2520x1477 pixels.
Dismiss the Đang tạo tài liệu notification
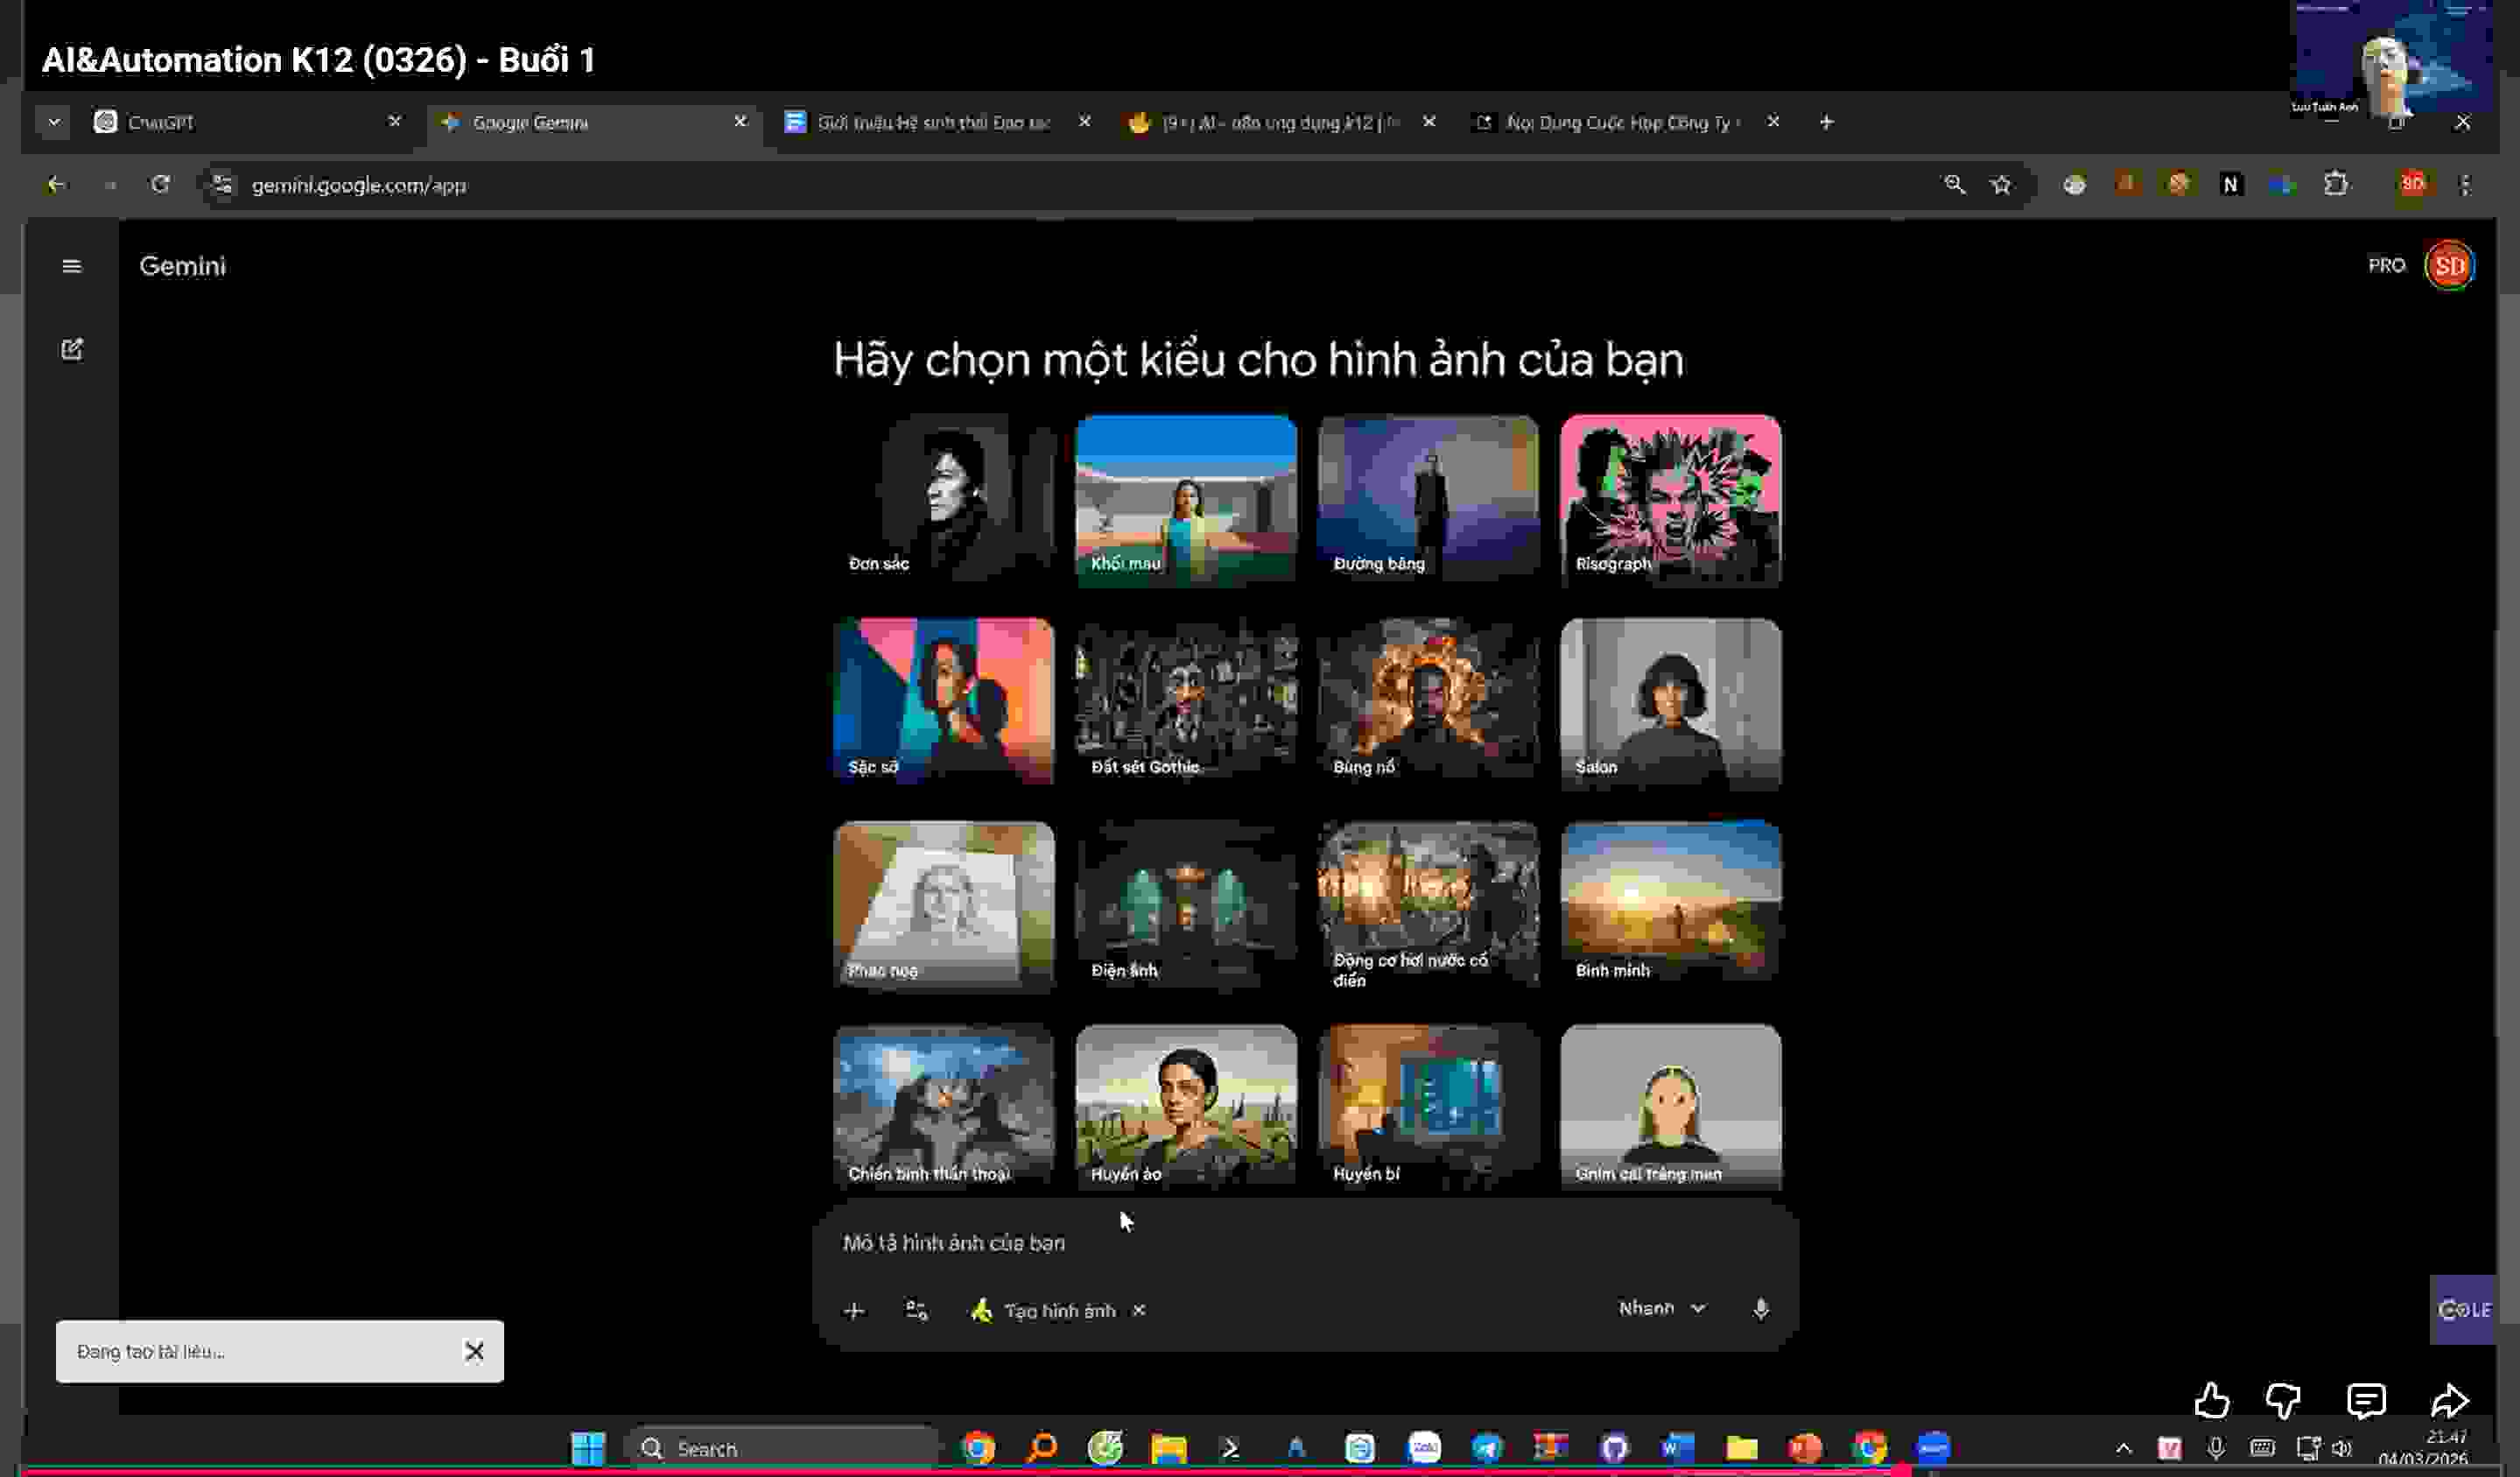[474, 1351]
